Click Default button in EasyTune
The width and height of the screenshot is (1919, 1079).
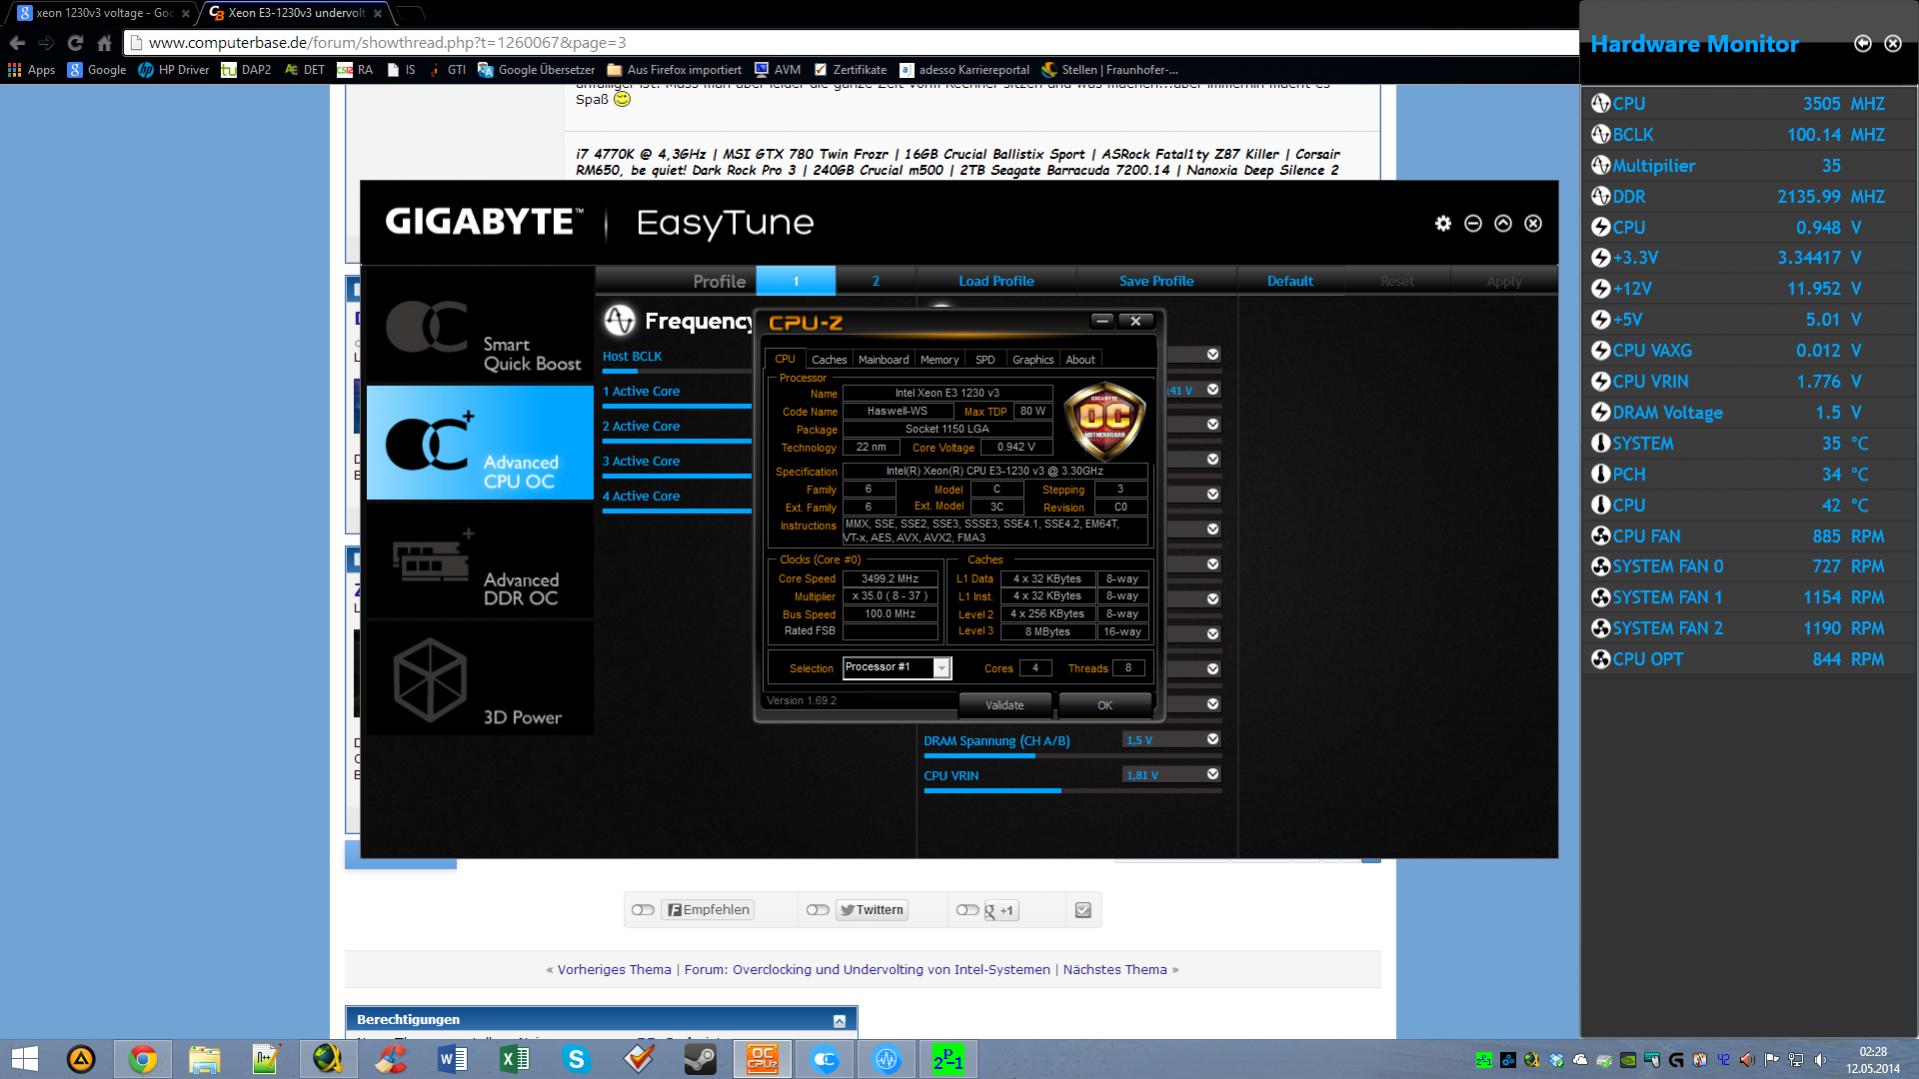[1290, 281]
